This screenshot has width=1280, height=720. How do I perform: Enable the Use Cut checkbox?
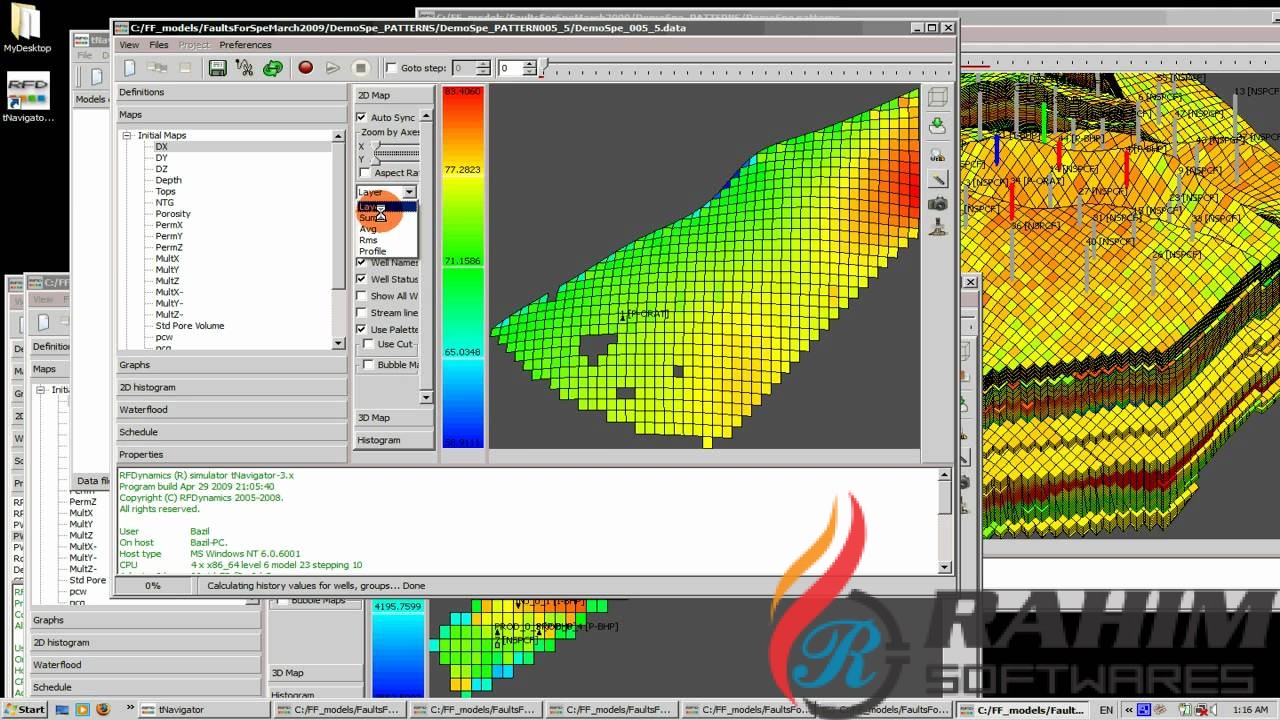tap(369, 344)
